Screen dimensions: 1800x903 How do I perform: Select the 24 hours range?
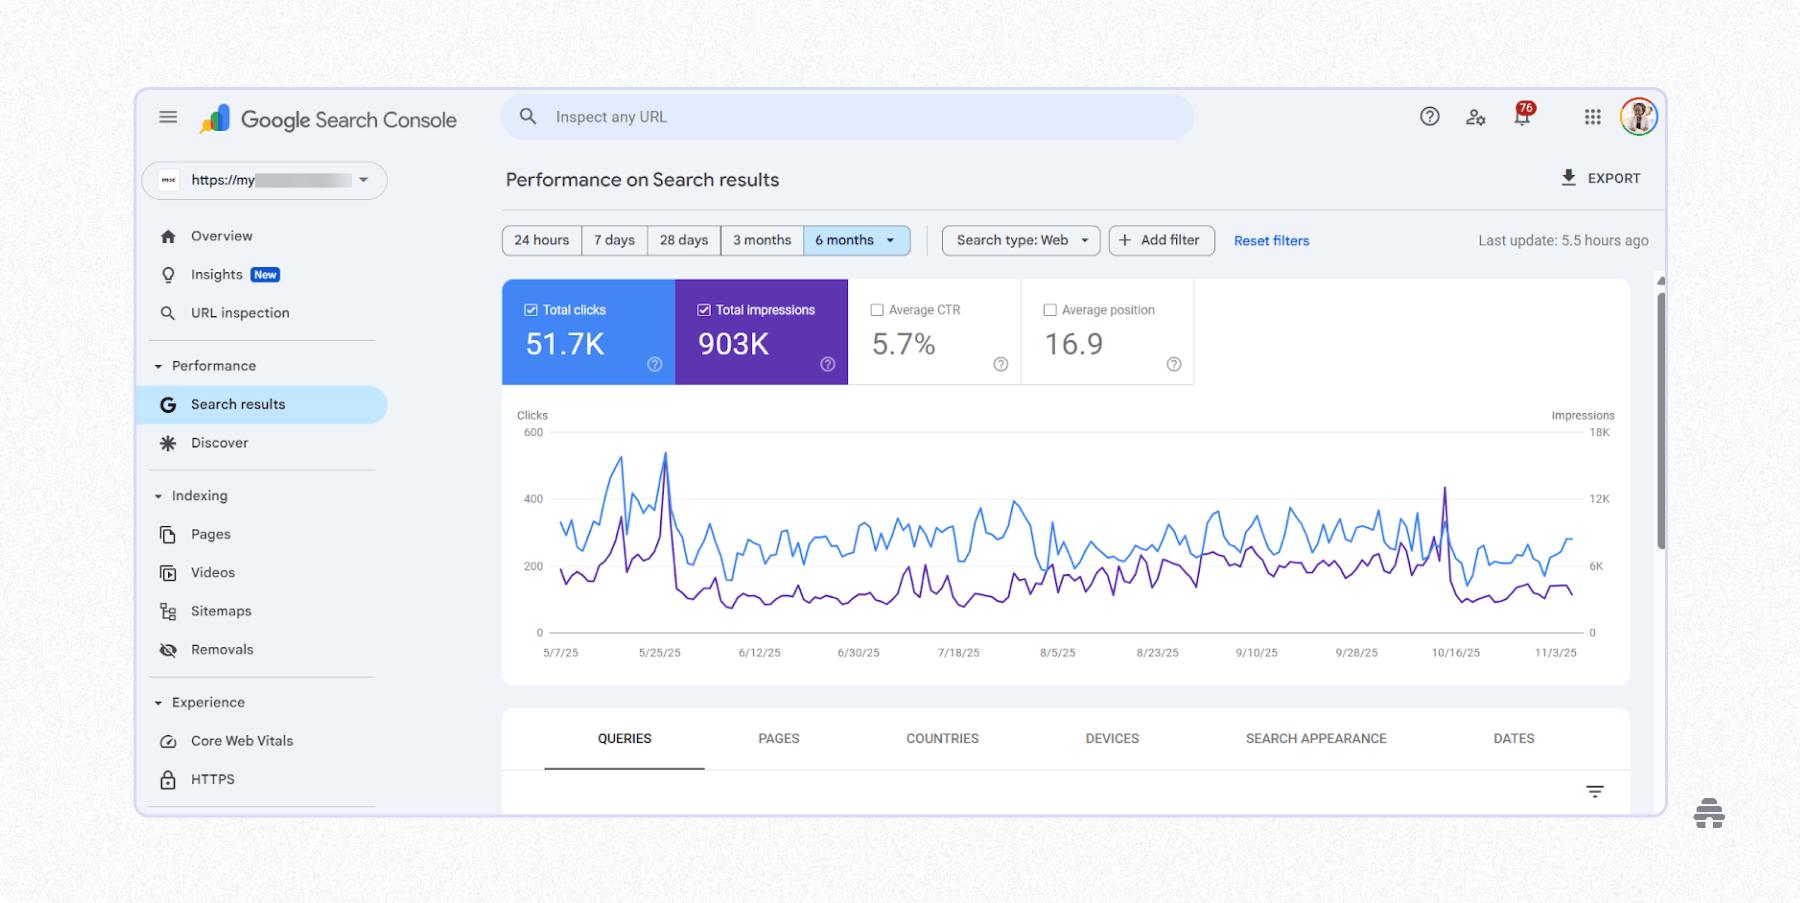pyautogui.click(x=542, y=240)
